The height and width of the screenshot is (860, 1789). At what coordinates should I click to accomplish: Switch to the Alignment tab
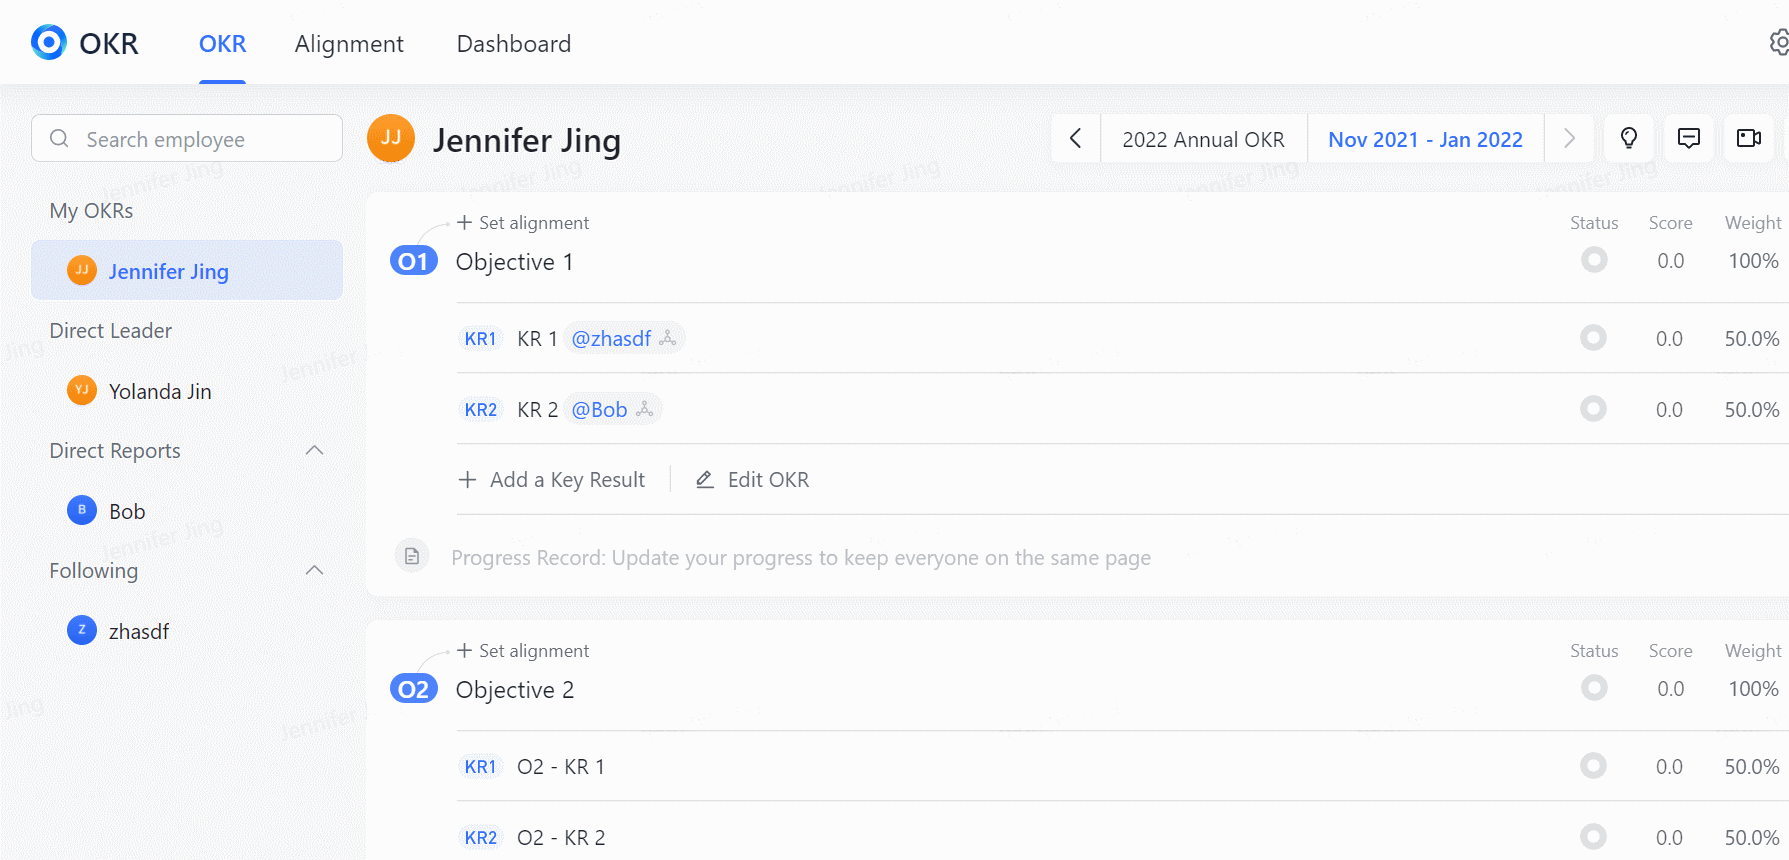tap(349, 44)
